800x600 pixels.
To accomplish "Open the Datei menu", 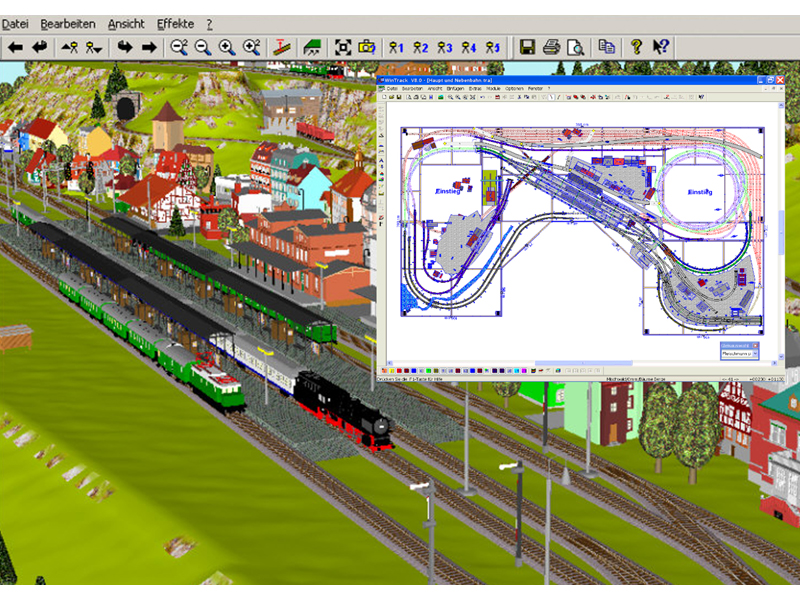I will click(x=15, y=23).
